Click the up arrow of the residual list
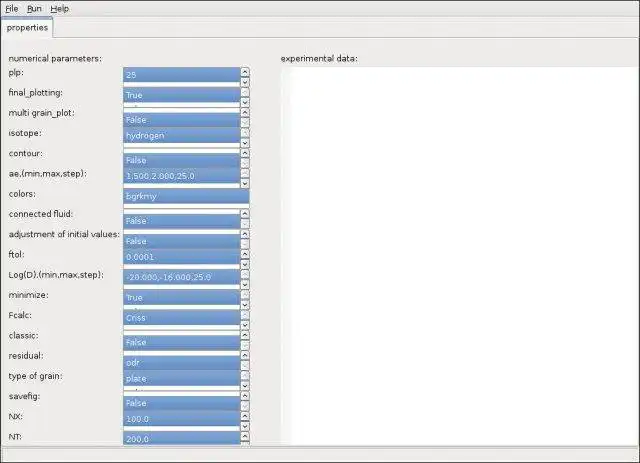This screenshot has height=463, width=640. click(245, 355)
